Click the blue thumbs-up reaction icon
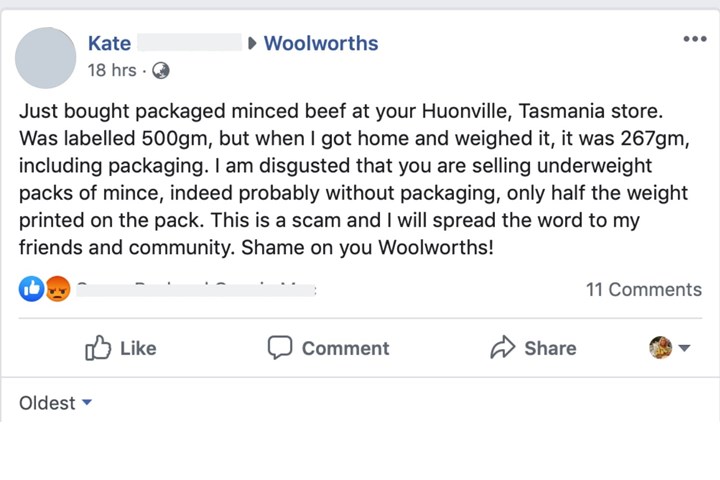The height and width of the screenshot is (480, 720). (x=31, y=289)
